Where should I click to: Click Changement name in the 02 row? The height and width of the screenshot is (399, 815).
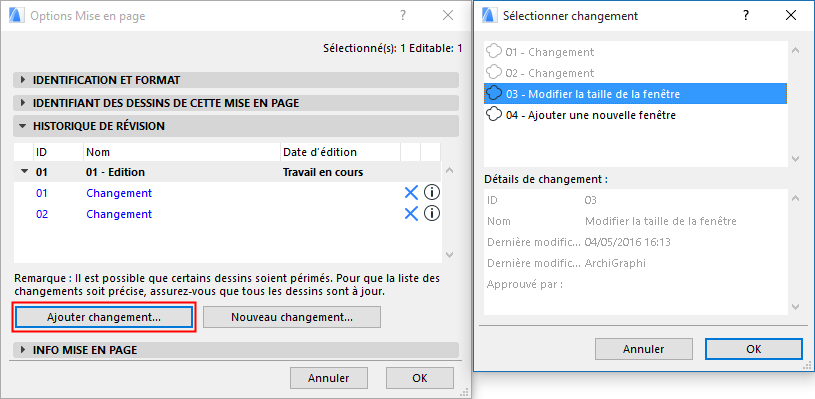pyautogui.click(x=119, y=214)
